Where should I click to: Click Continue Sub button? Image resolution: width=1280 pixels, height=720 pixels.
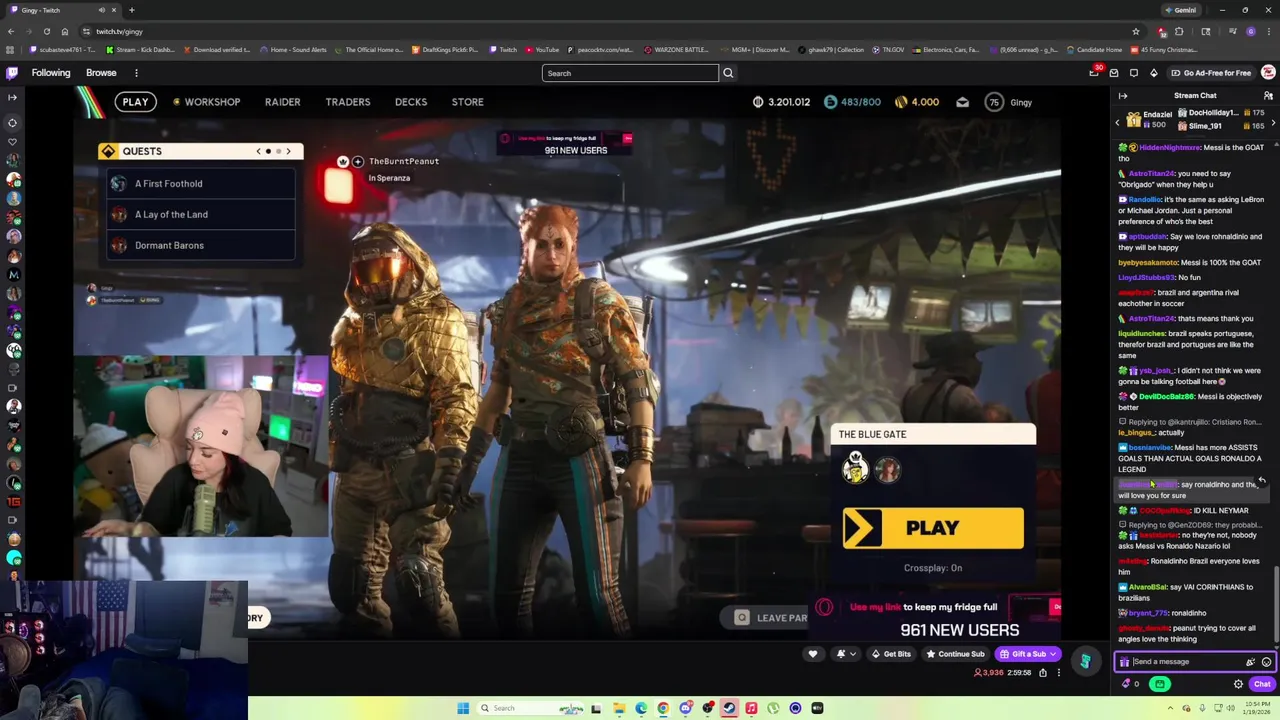955,654
